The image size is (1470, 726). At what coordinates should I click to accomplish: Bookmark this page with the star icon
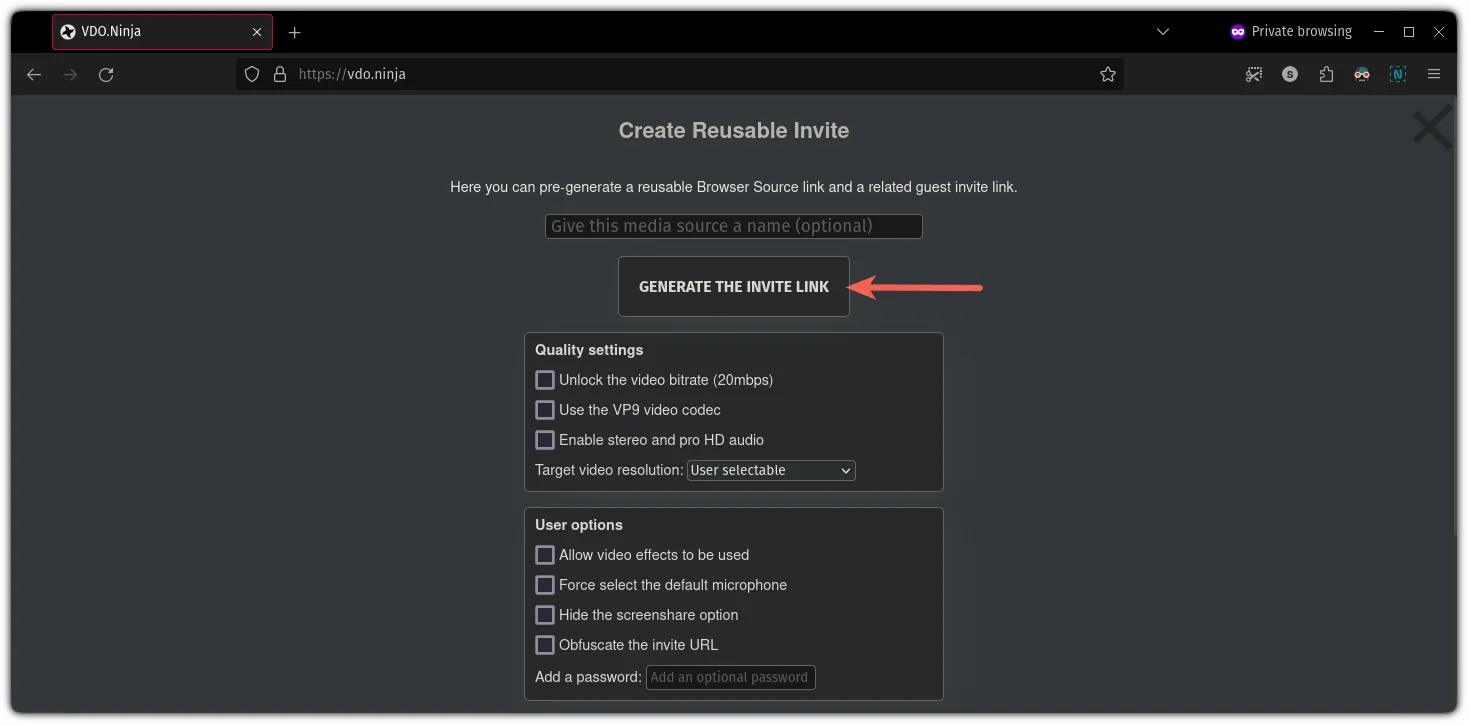tap(1107, 74)
